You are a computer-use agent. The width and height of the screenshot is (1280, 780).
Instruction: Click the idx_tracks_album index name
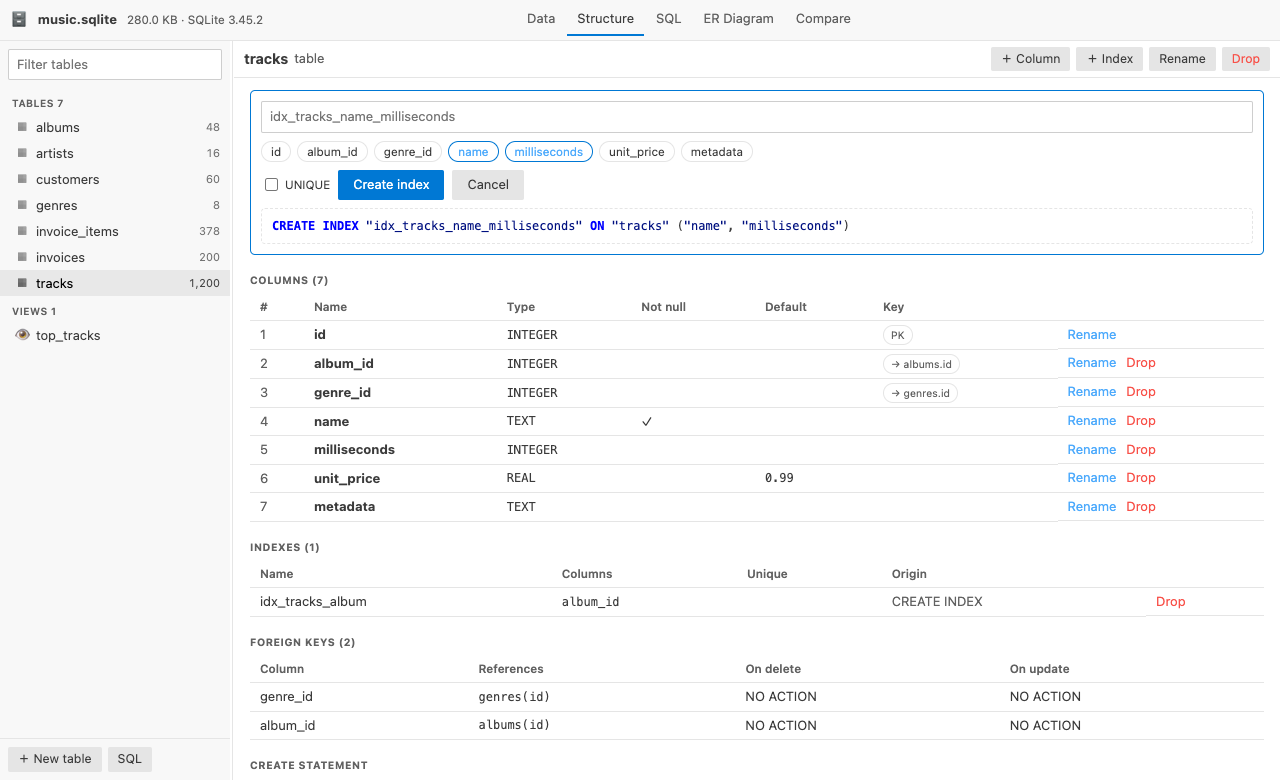click(x=313, y=602)
